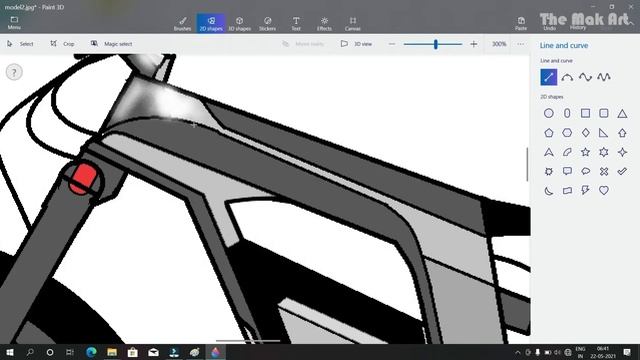Zoom in with the plus button
This screenshot has width=640, height=360.
point(473,44)
